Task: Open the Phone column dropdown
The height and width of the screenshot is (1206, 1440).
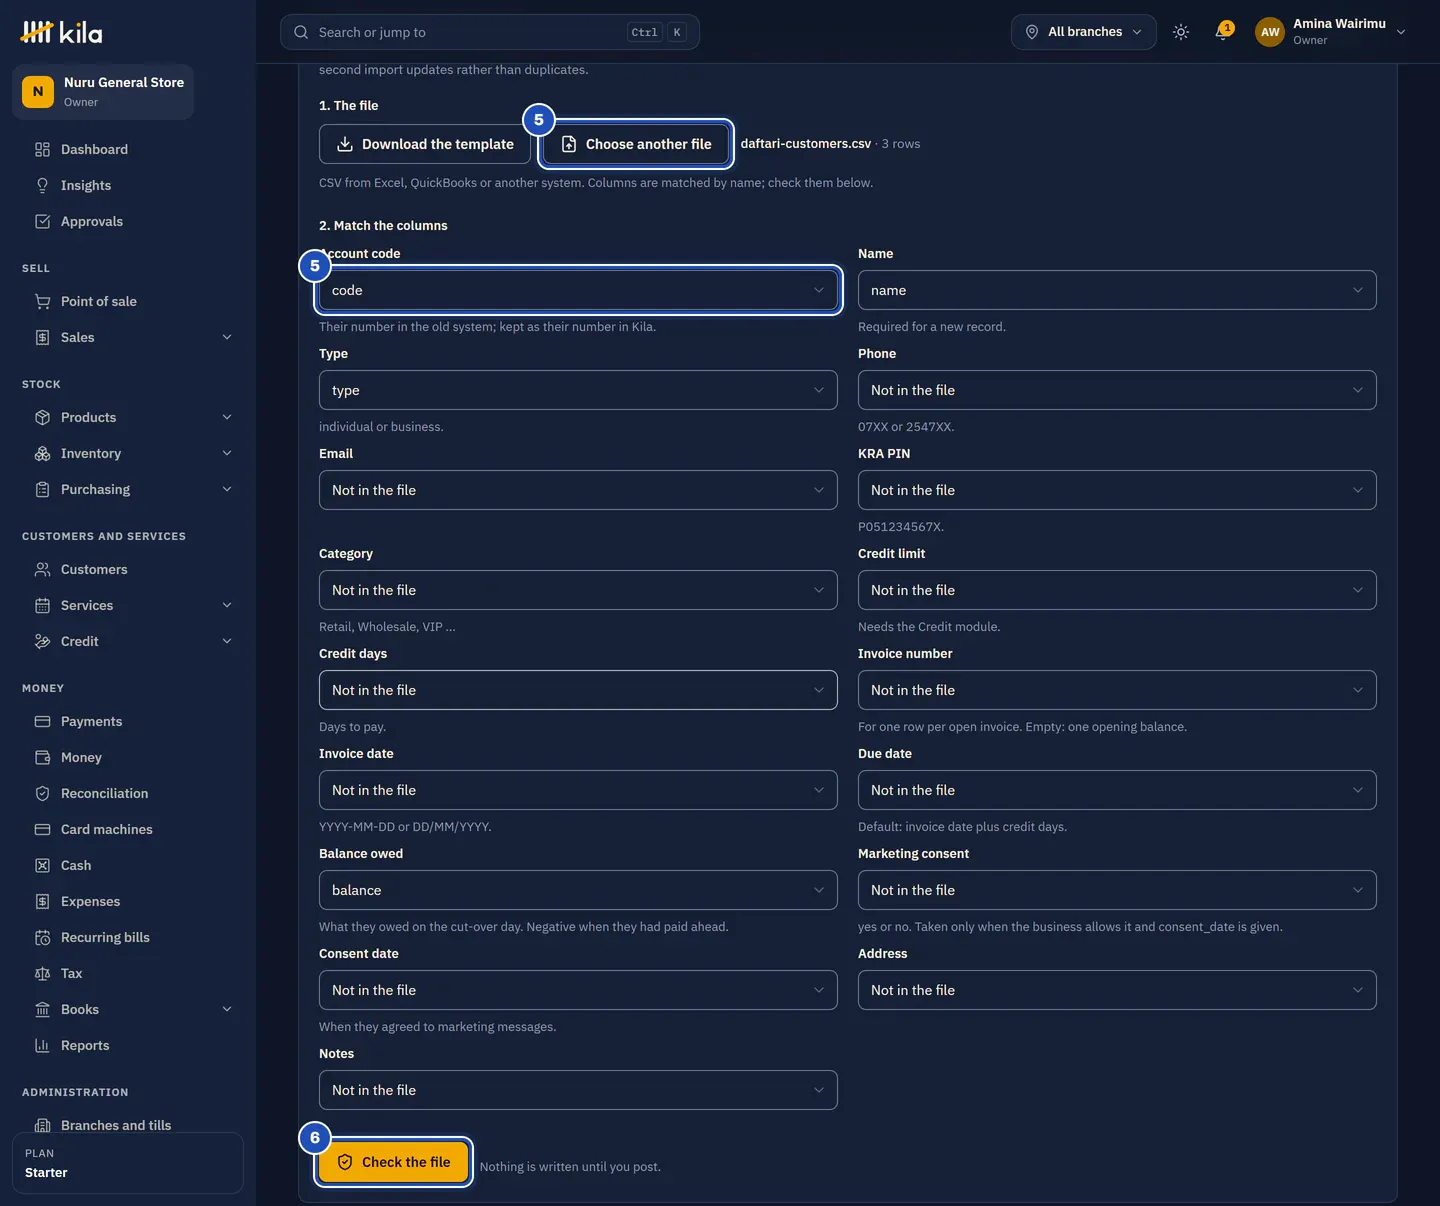Action: [1117, 390]
